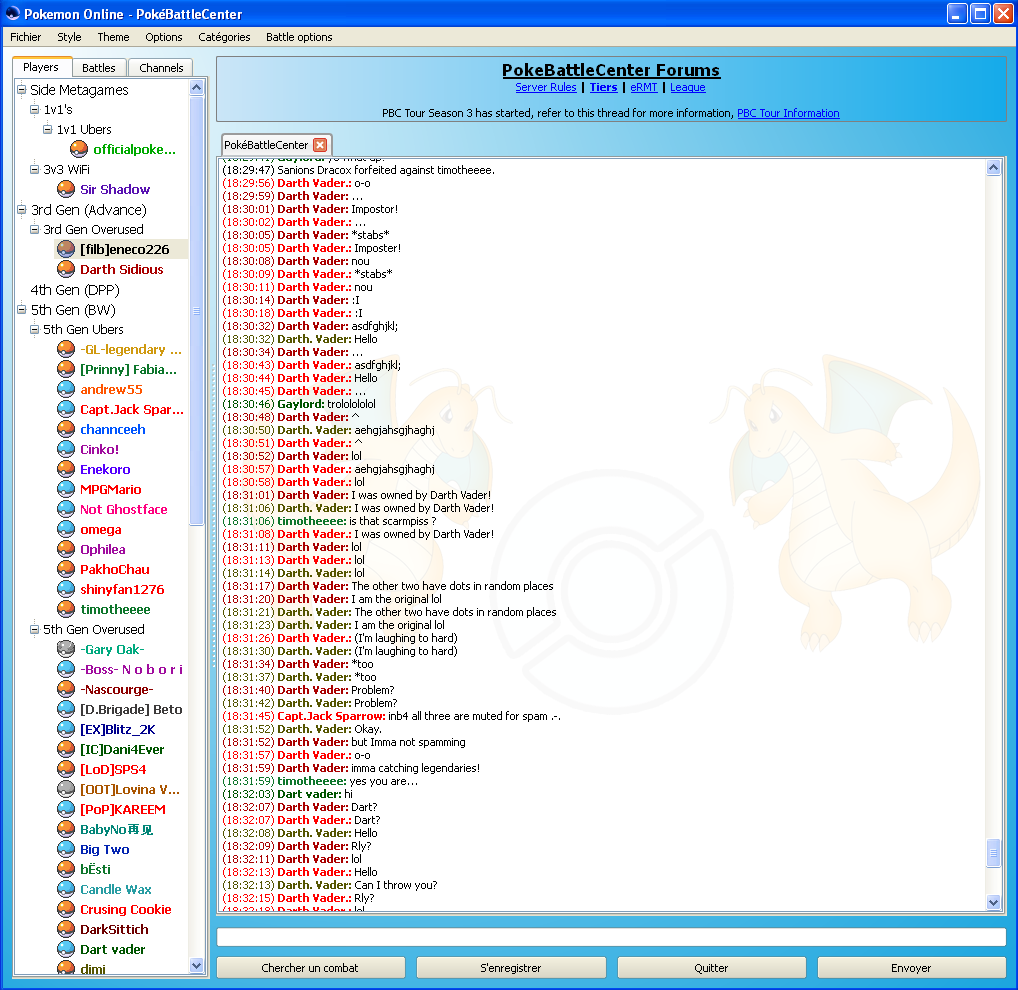Click the Poké Ball icon beside -GL-legendary
The height and width of the screenshot is (990, 1018).
(66, 349)
